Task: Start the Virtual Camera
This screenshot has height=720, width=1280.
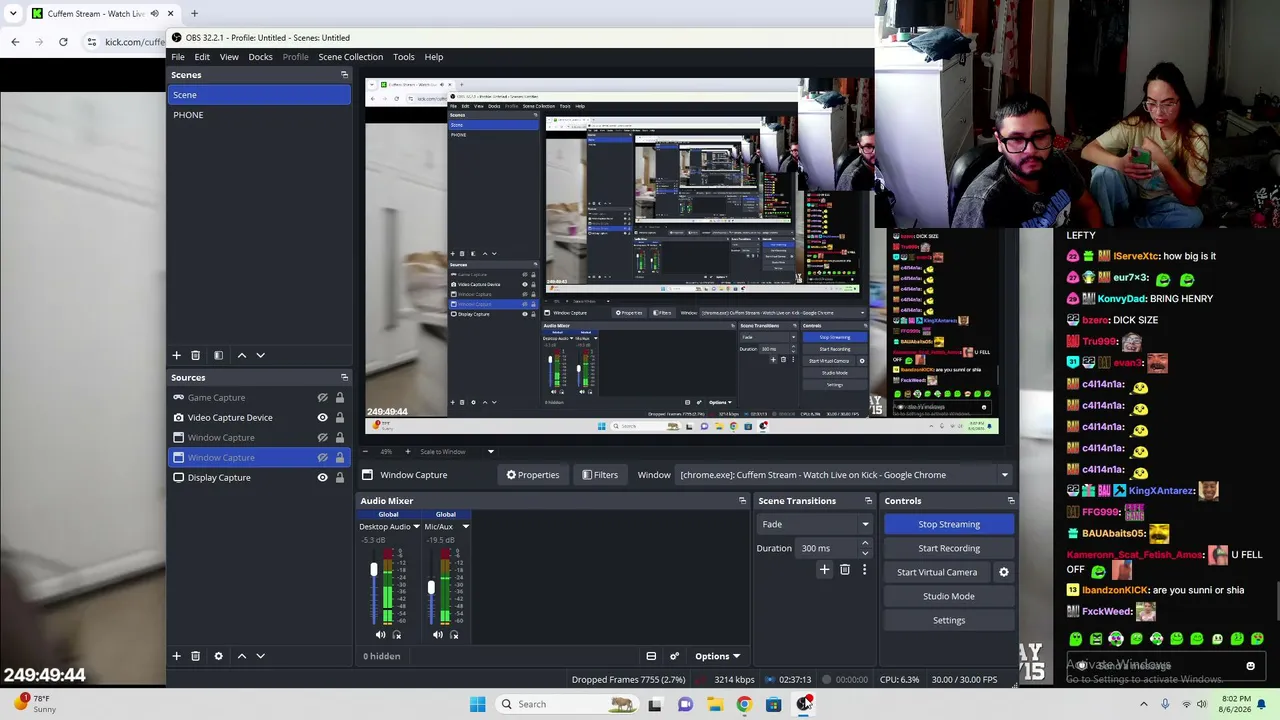Action: pos(937,572)
